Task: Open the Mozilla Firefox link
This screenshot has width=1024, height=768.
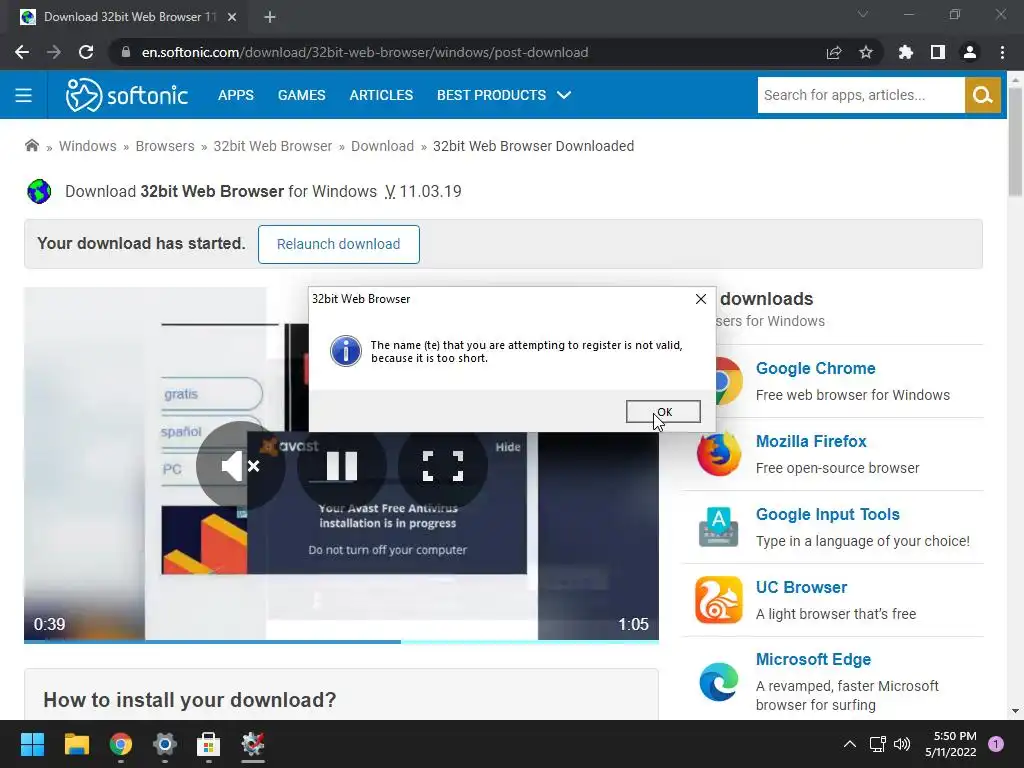Action: [x=810, y=441]
